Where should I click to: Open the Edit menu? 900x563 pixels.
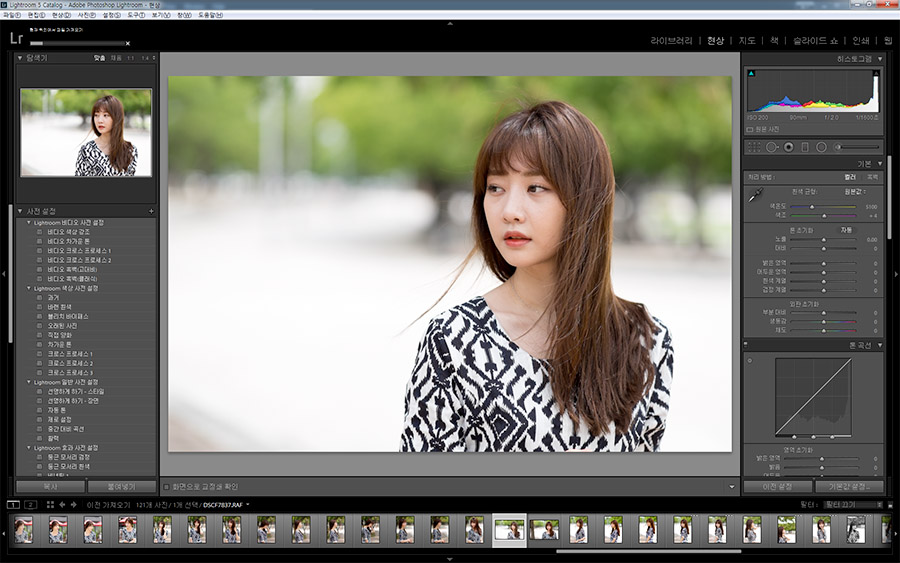pos(37,15)
